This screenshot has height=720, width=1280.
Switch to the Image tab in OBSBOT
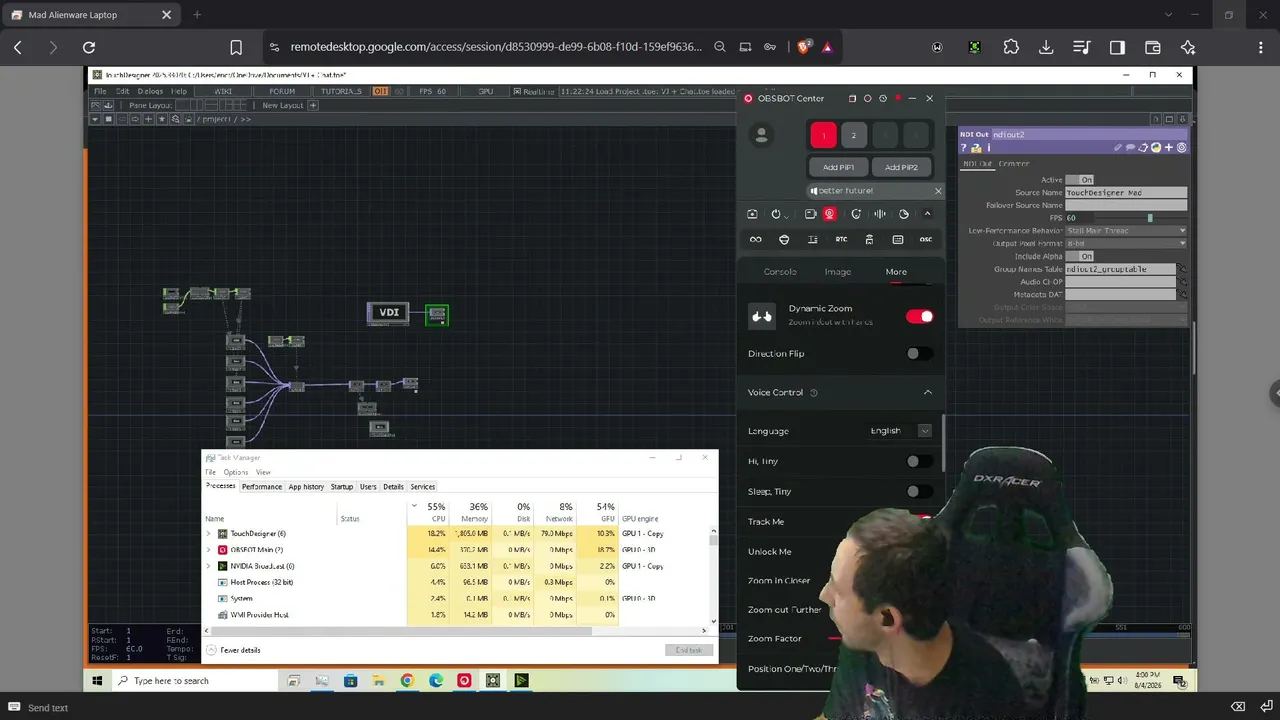838,272
